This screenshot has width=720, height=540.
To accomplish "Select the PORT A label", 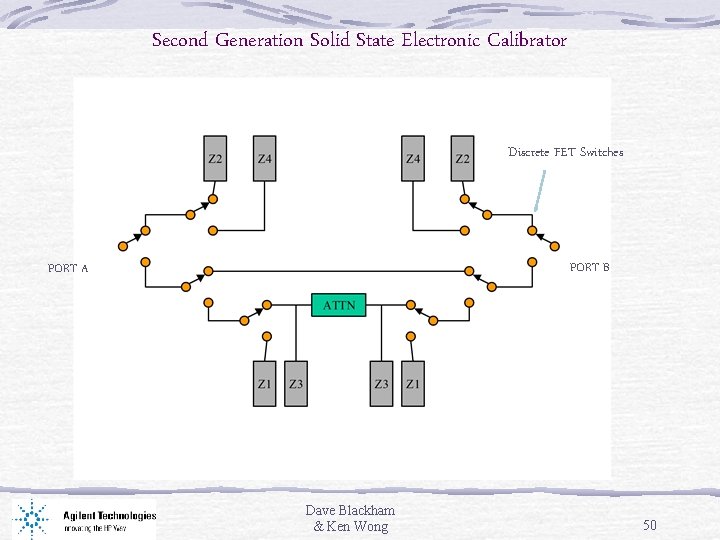I will [68, 268].
